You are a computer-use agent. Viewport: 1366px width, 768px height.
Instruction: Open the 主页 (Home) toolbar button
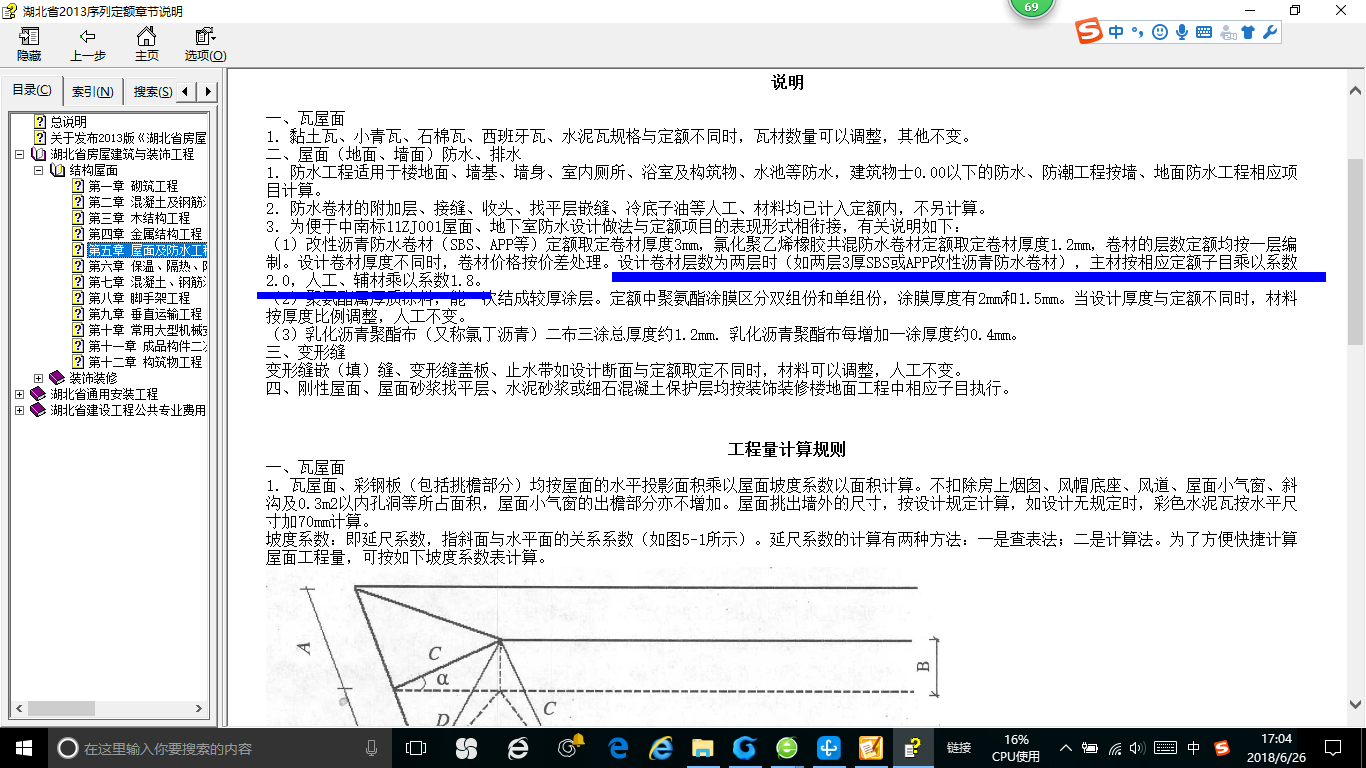pyautogui.click(x=147, y=45)
